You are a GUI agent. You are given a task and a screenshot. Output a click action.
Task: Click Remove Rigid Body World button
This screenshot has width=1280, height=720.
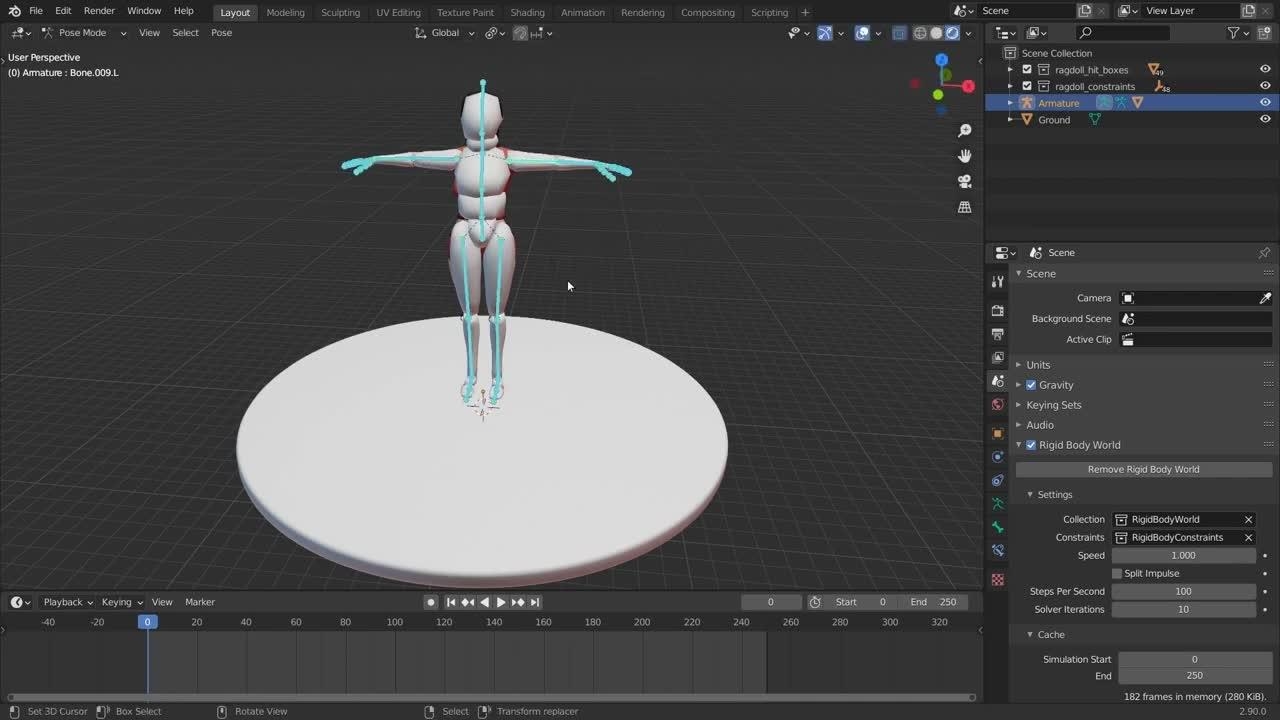click(x=1143, y=469)
